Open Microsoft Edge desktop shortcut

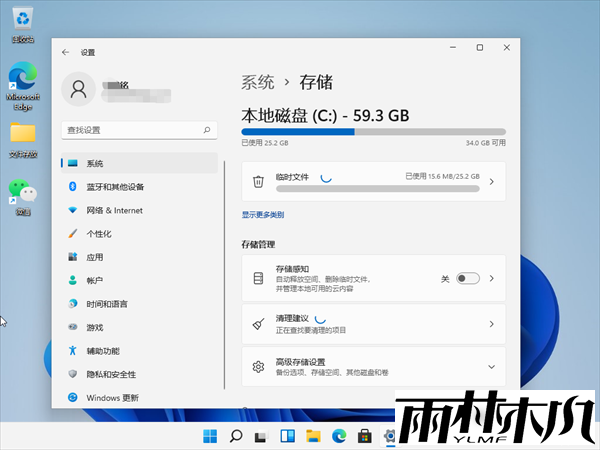pos(22,80)
